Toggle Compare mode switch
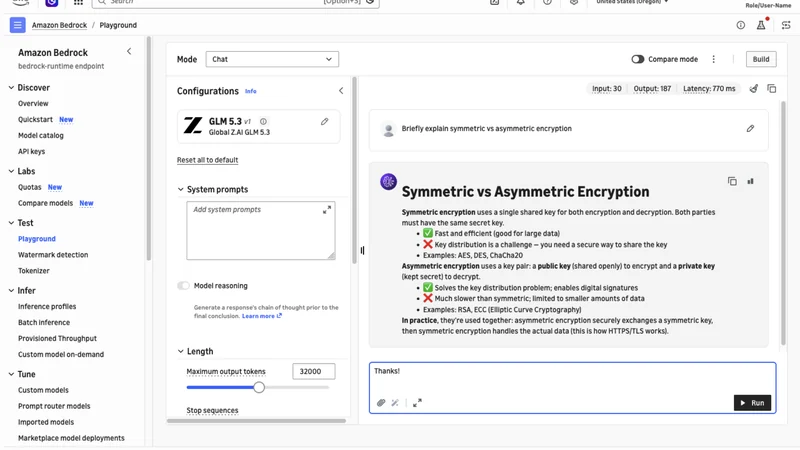Image resolution: width=800 pixels, height=450 pixels. tap(637, 59)
